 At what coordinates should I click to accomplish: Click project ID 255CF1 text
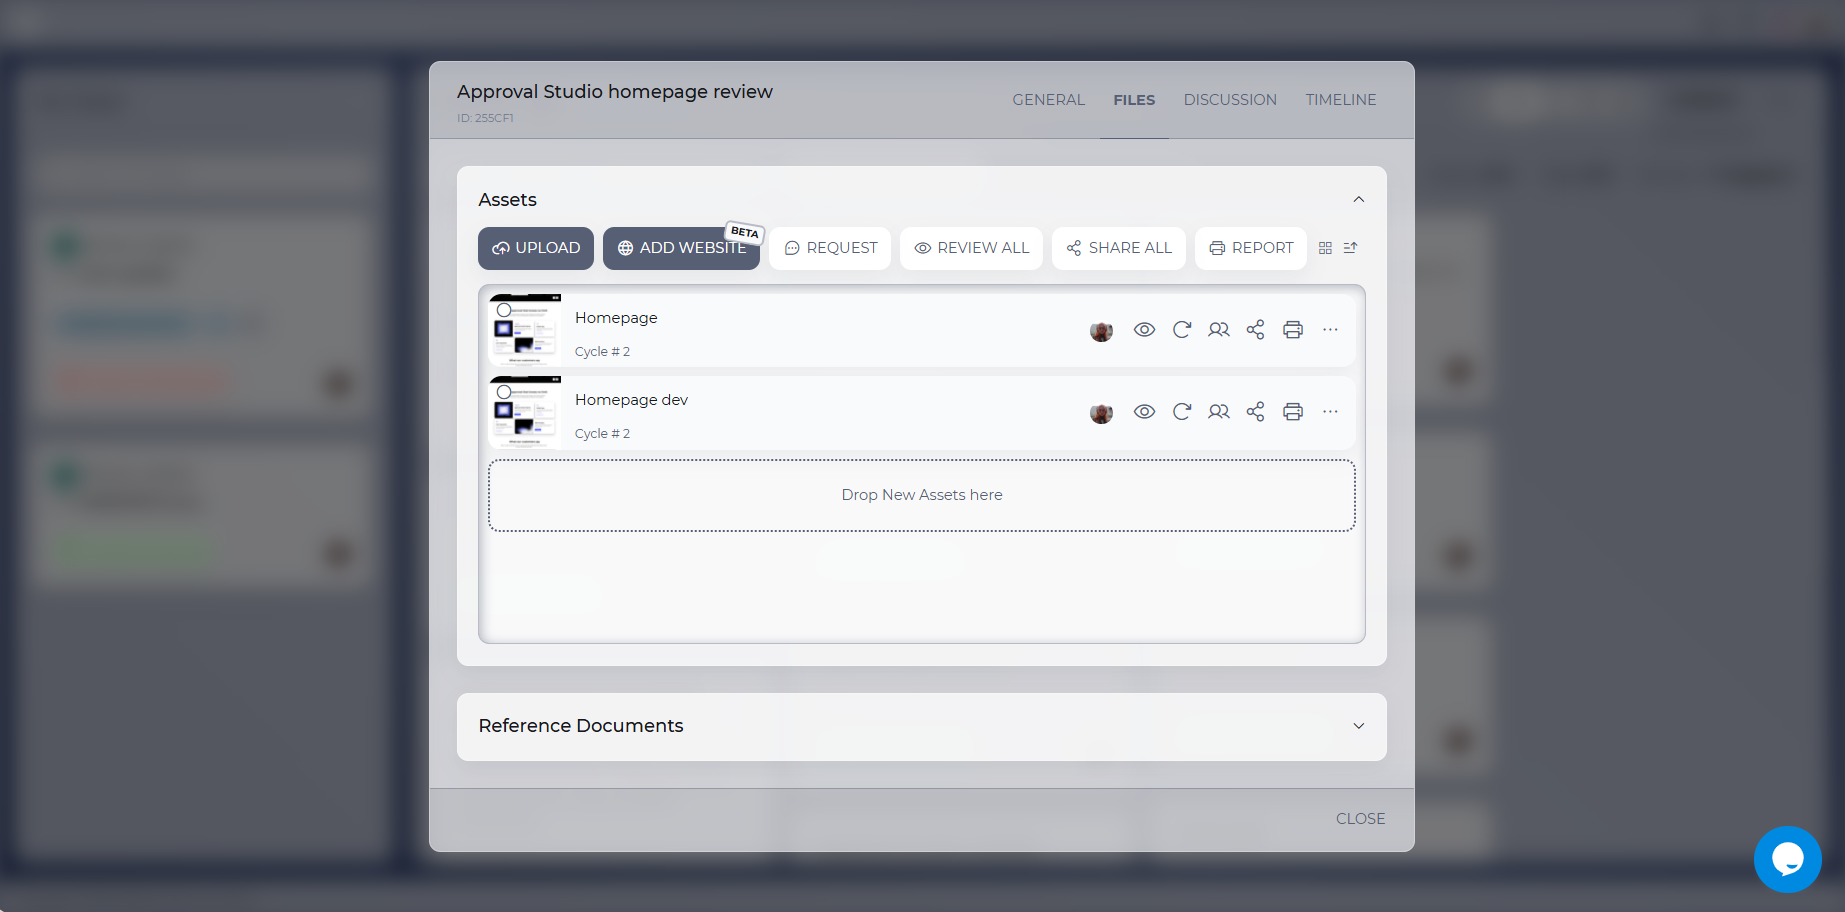click(486, 118)
